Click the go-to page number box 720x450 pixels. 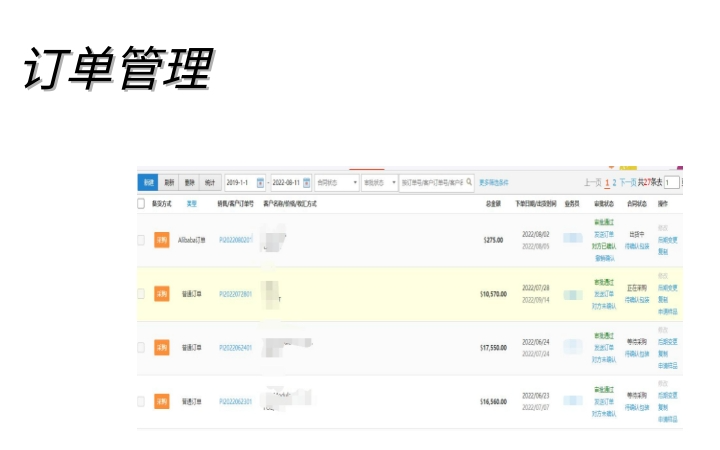pos(671,182)
